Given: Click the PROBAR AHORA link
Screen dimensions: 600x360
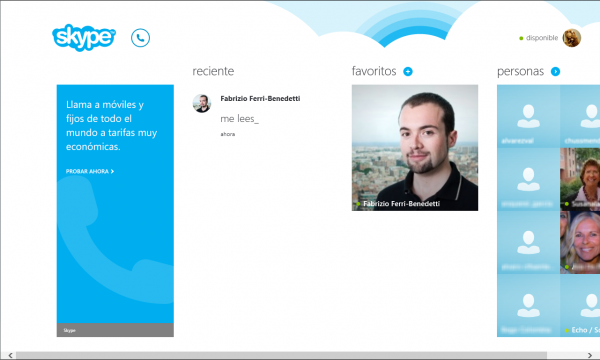Looking at the screenshot, I should [90, 171].
